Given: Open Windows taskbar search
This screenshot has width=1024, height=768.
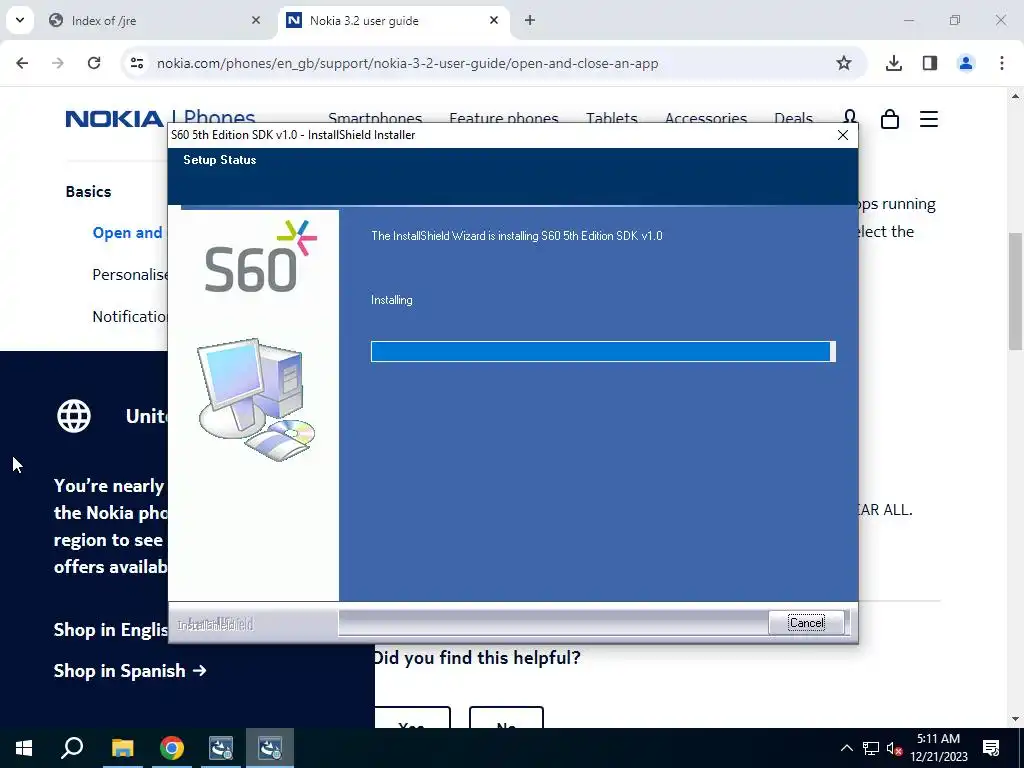Looking at the screenshot, I should pyautogui.click(x=72, y=748).
